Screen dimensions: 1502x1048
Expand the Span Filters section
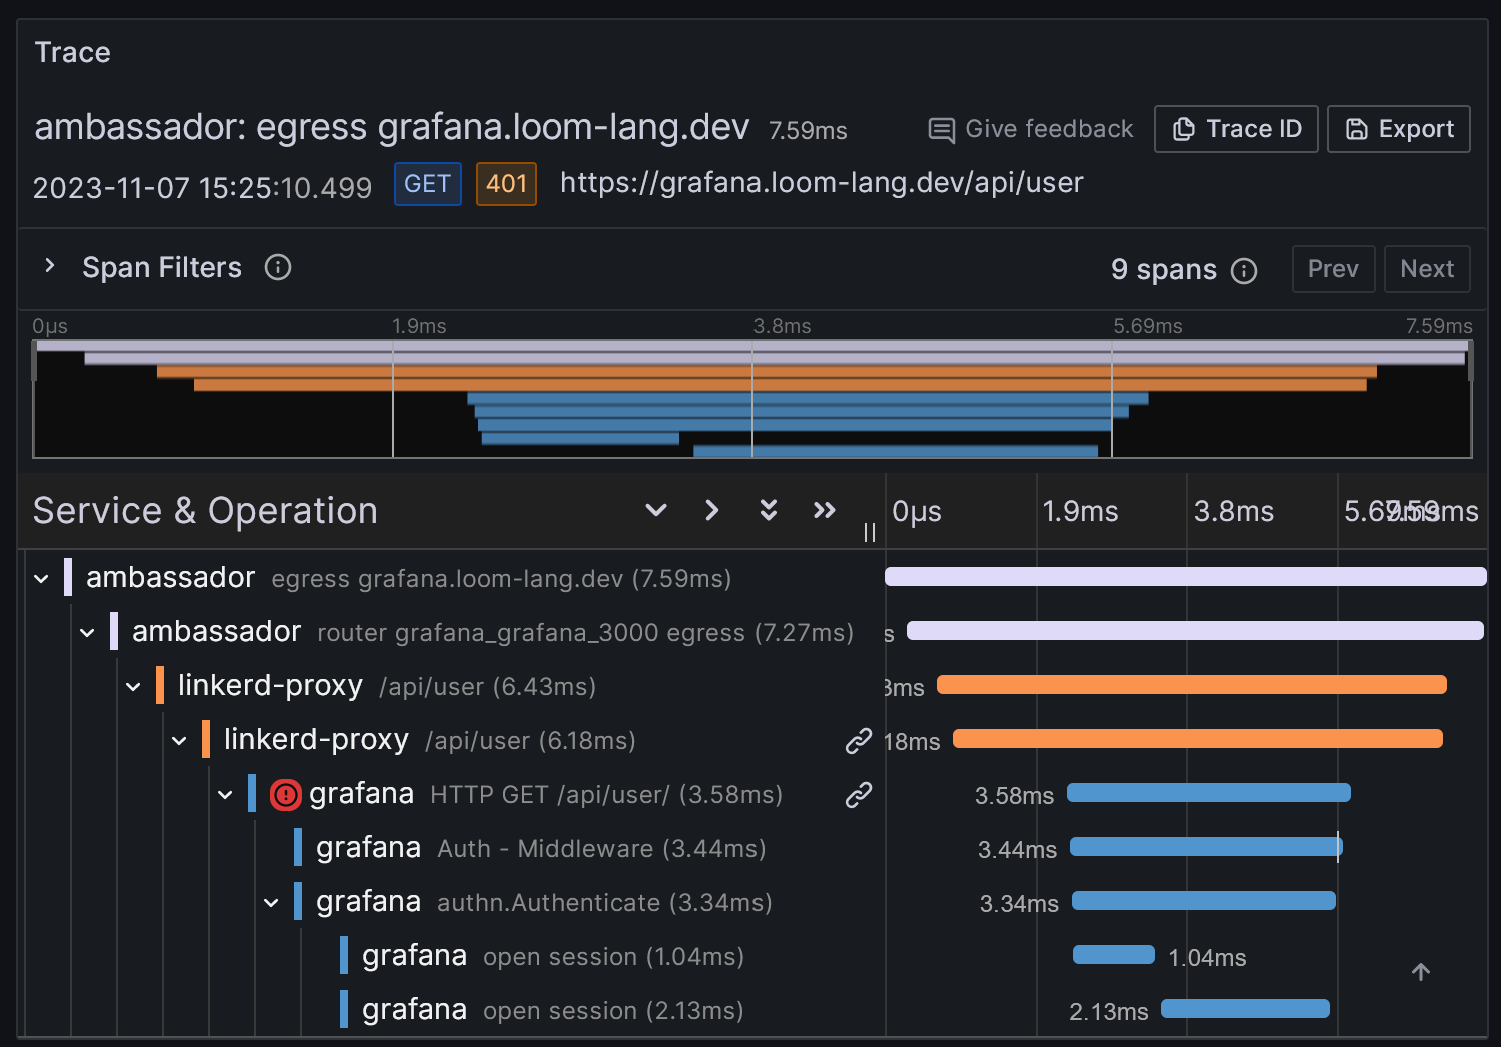pyautogui.click(x=49, y=266)
